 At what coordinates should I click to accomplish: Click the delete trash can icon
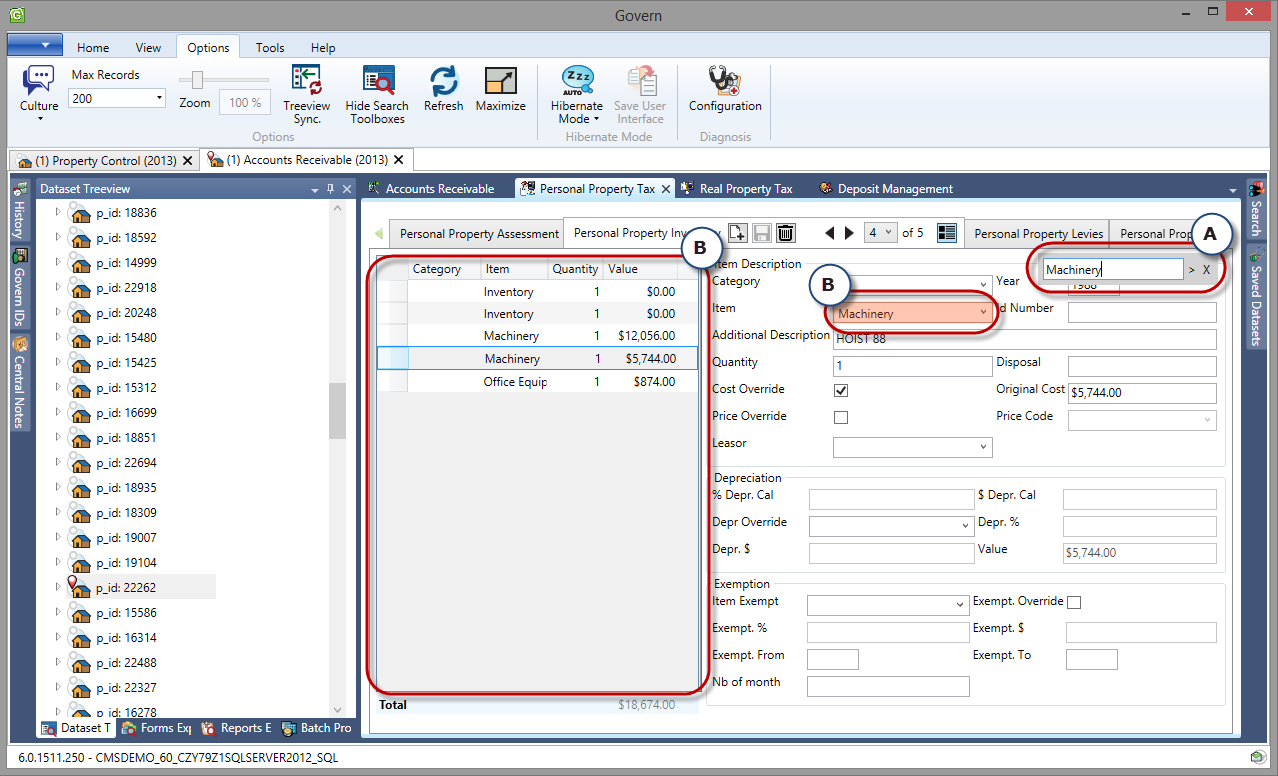pyautogui.click(x=786, y=233)
